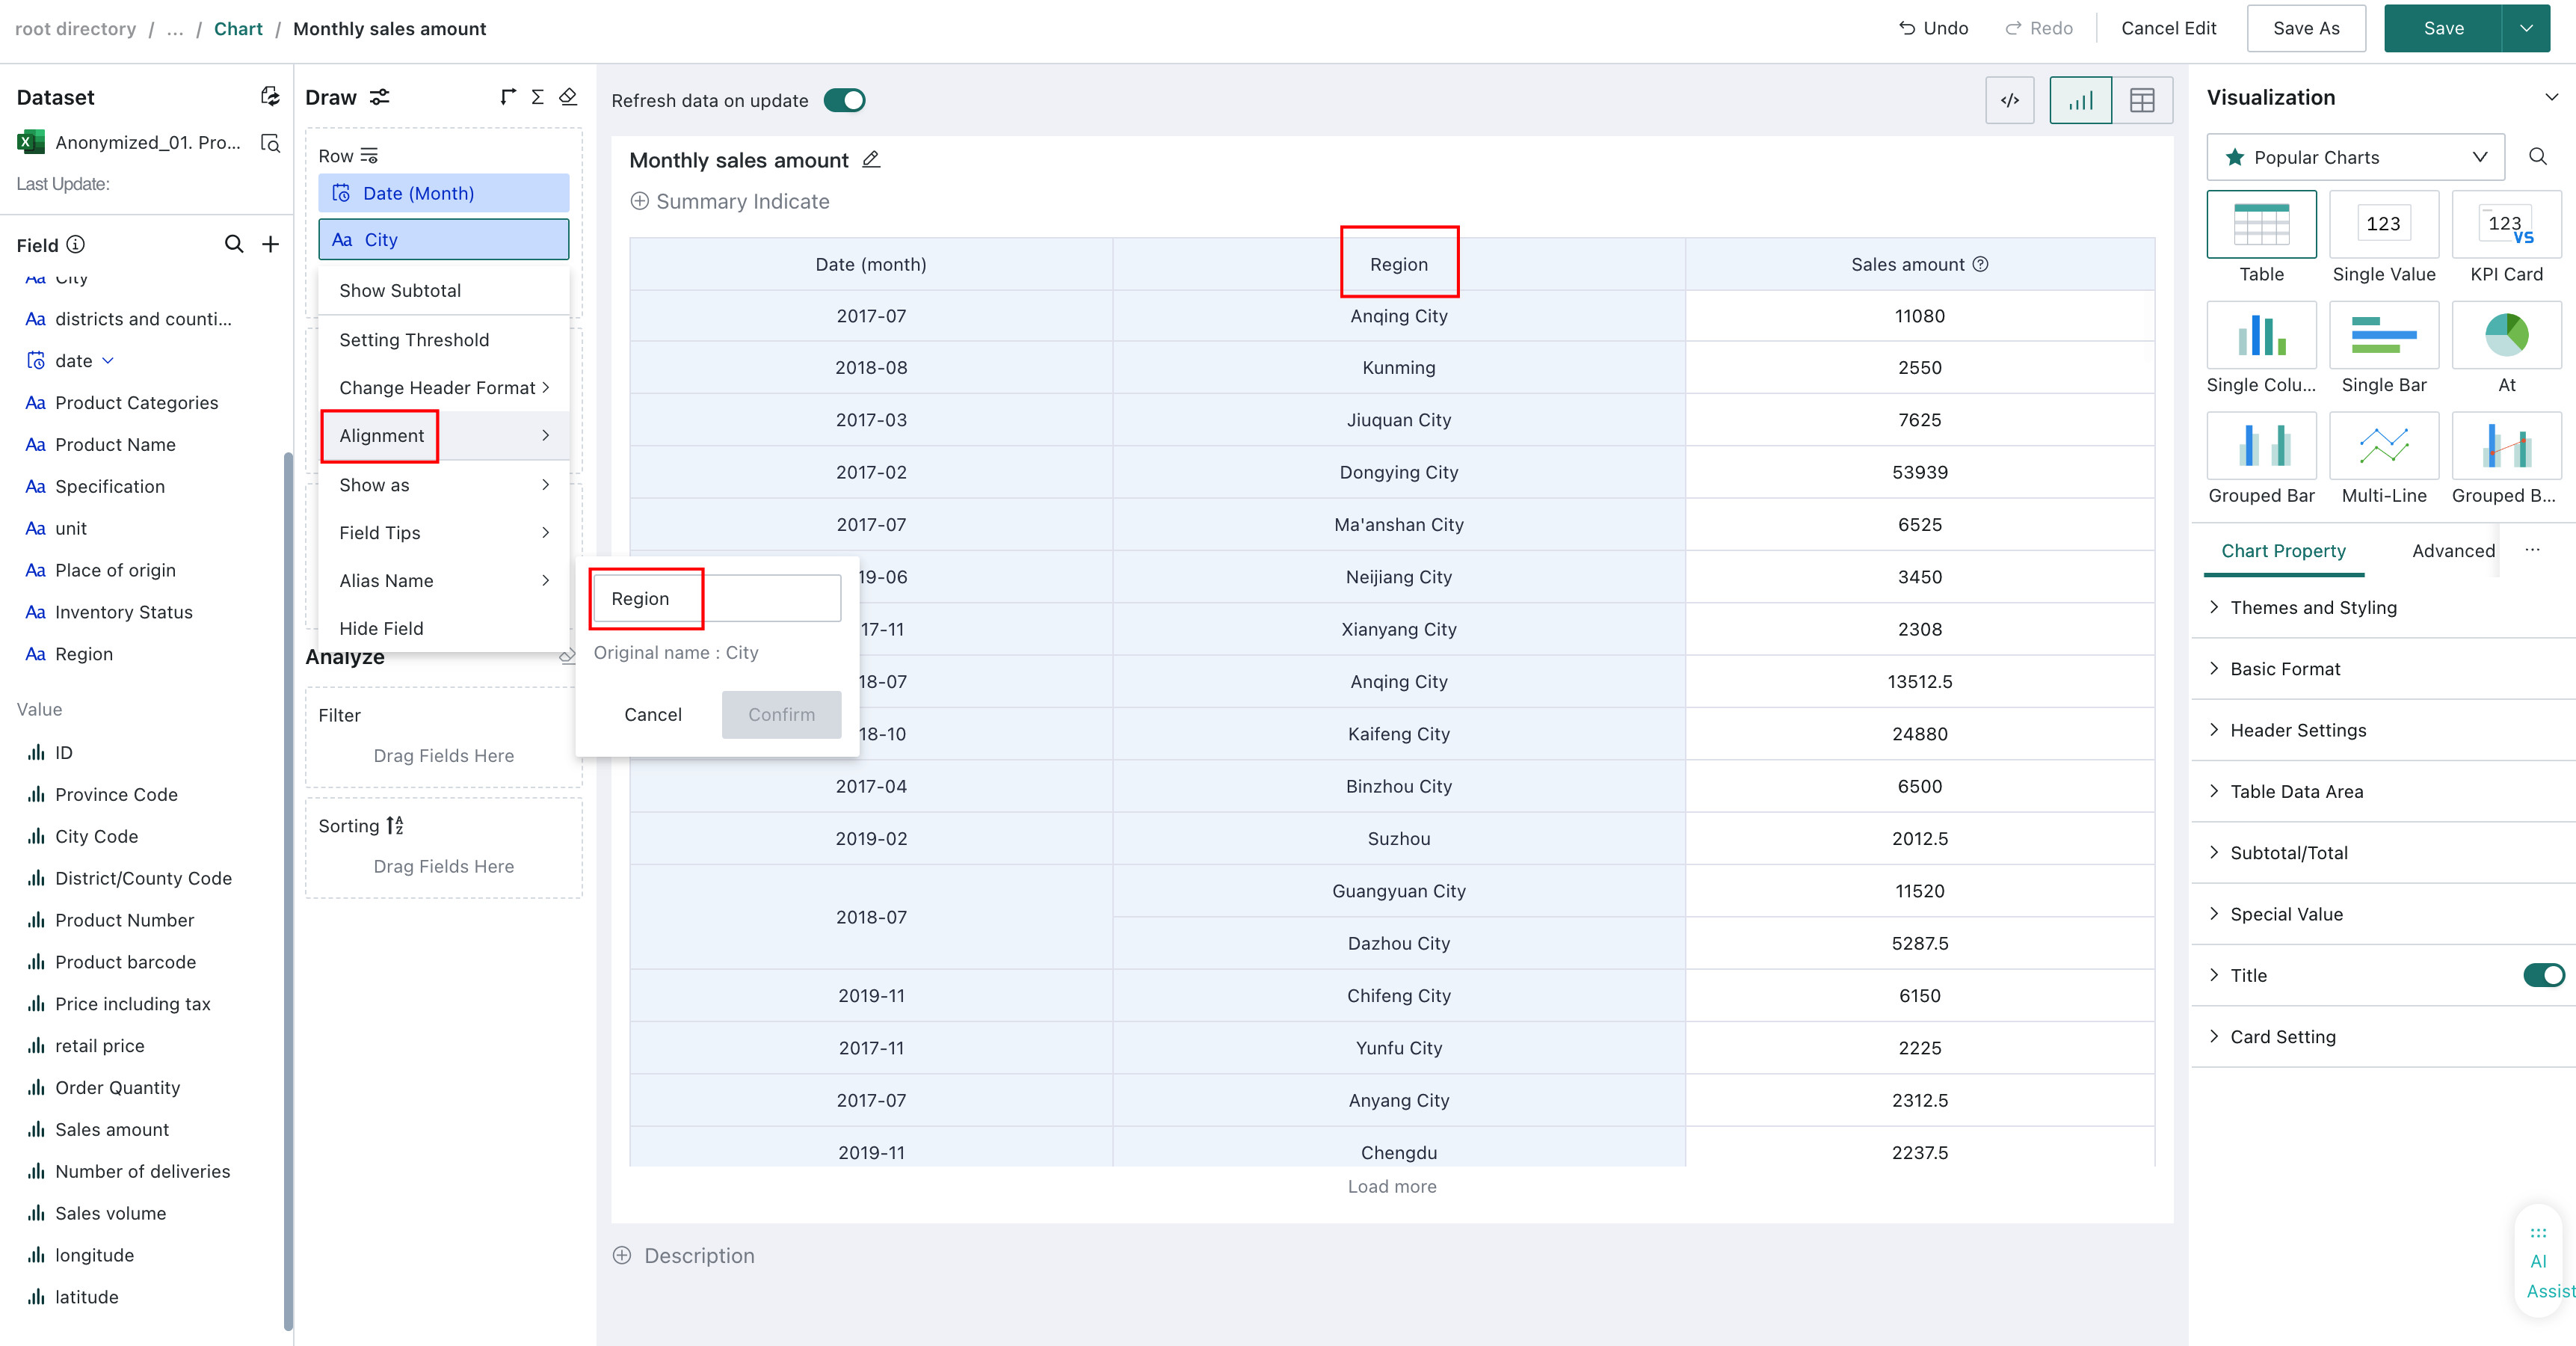Screen dimensions: 2576x1346
Task: Open Show as submenu
Action: [x=443, y=485]
